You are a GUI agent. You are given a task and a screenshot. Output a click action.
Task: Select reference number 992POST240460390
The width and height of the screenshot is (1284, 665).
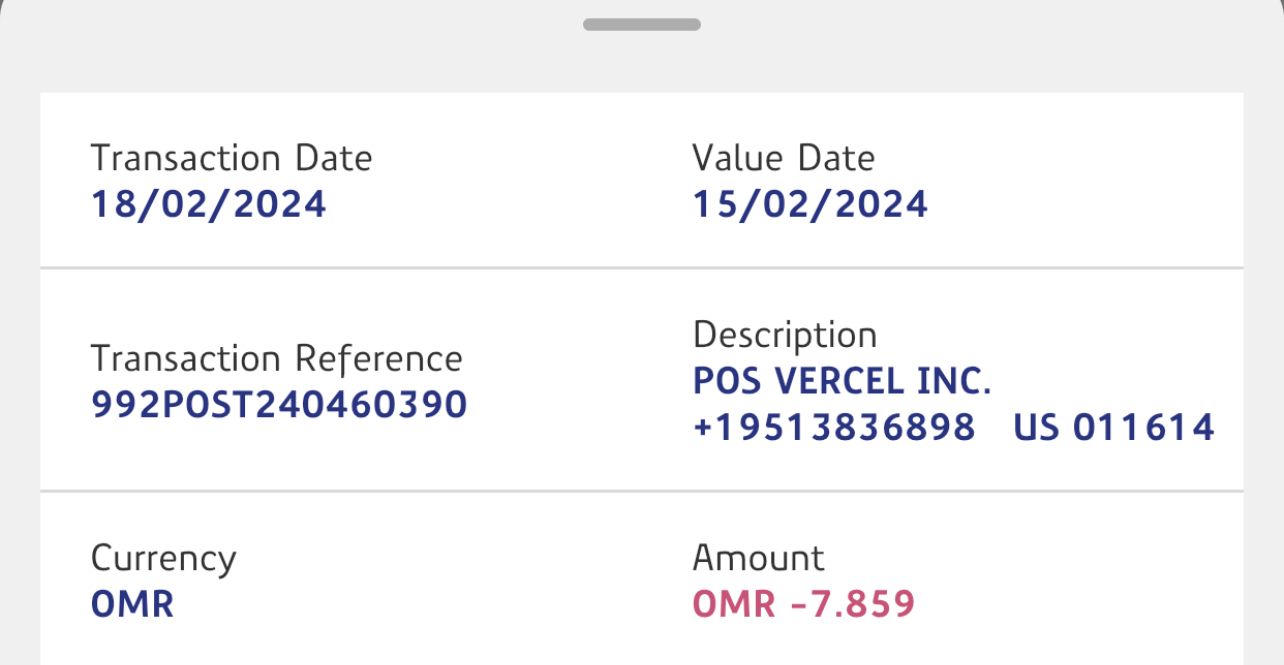click(x=279, y=404)
